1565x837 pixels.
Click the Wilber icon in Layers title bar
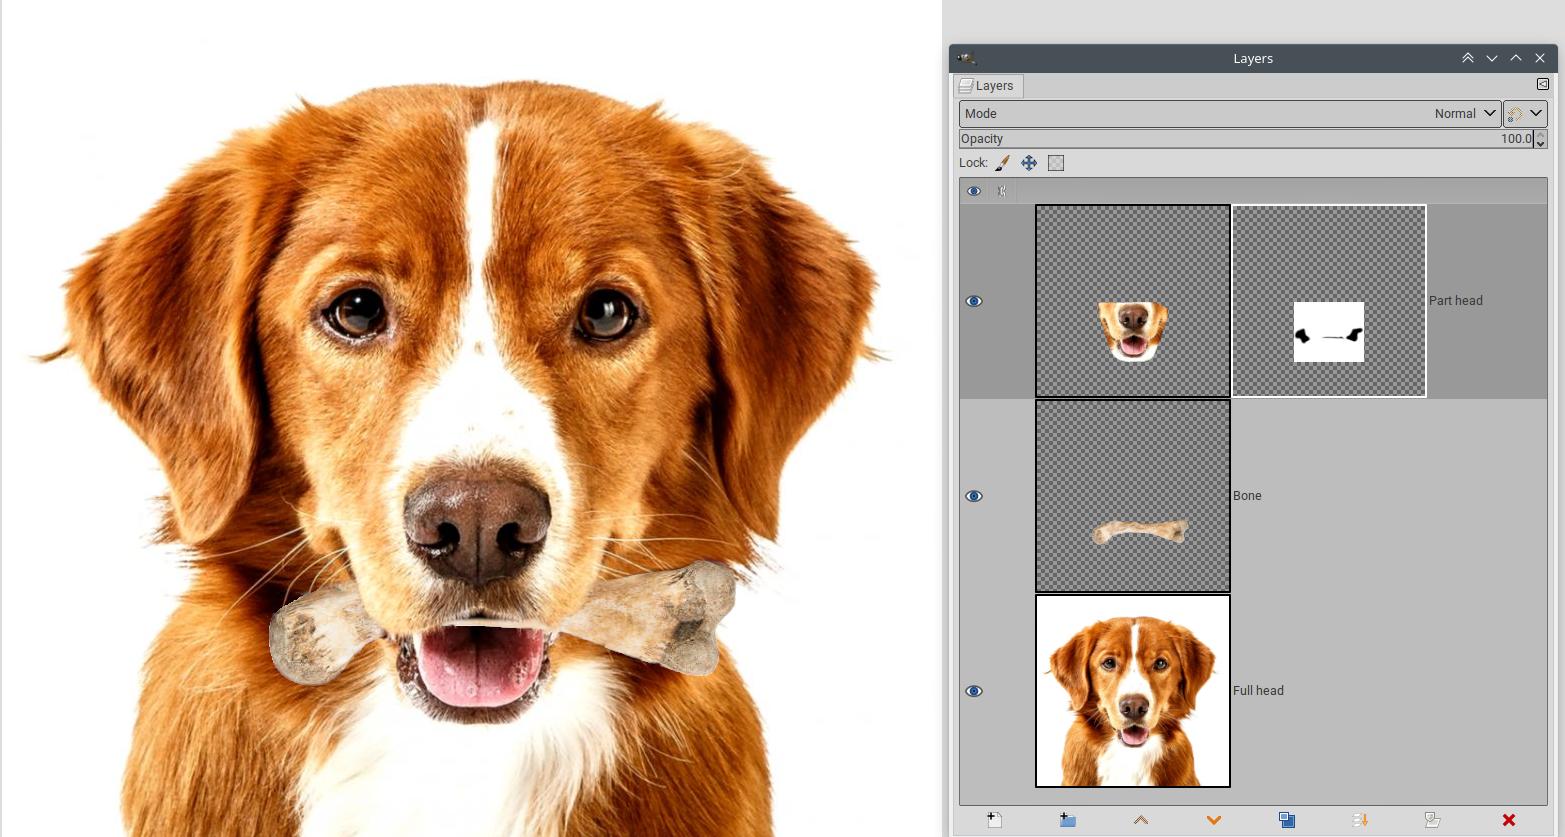click(966, 59)
